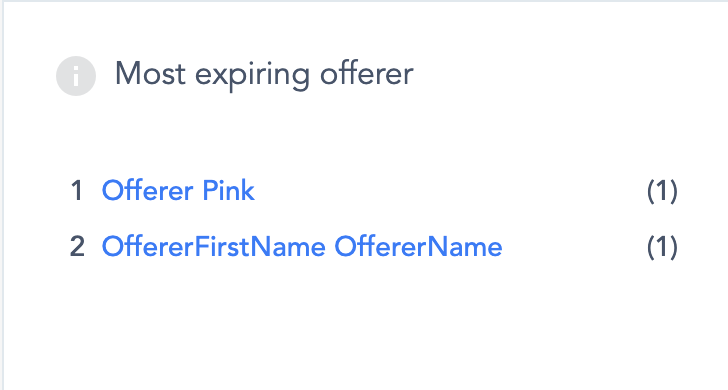
Task: Click the letter i inside the info circle
Action: pyautogui.click(x=76, y=76)
